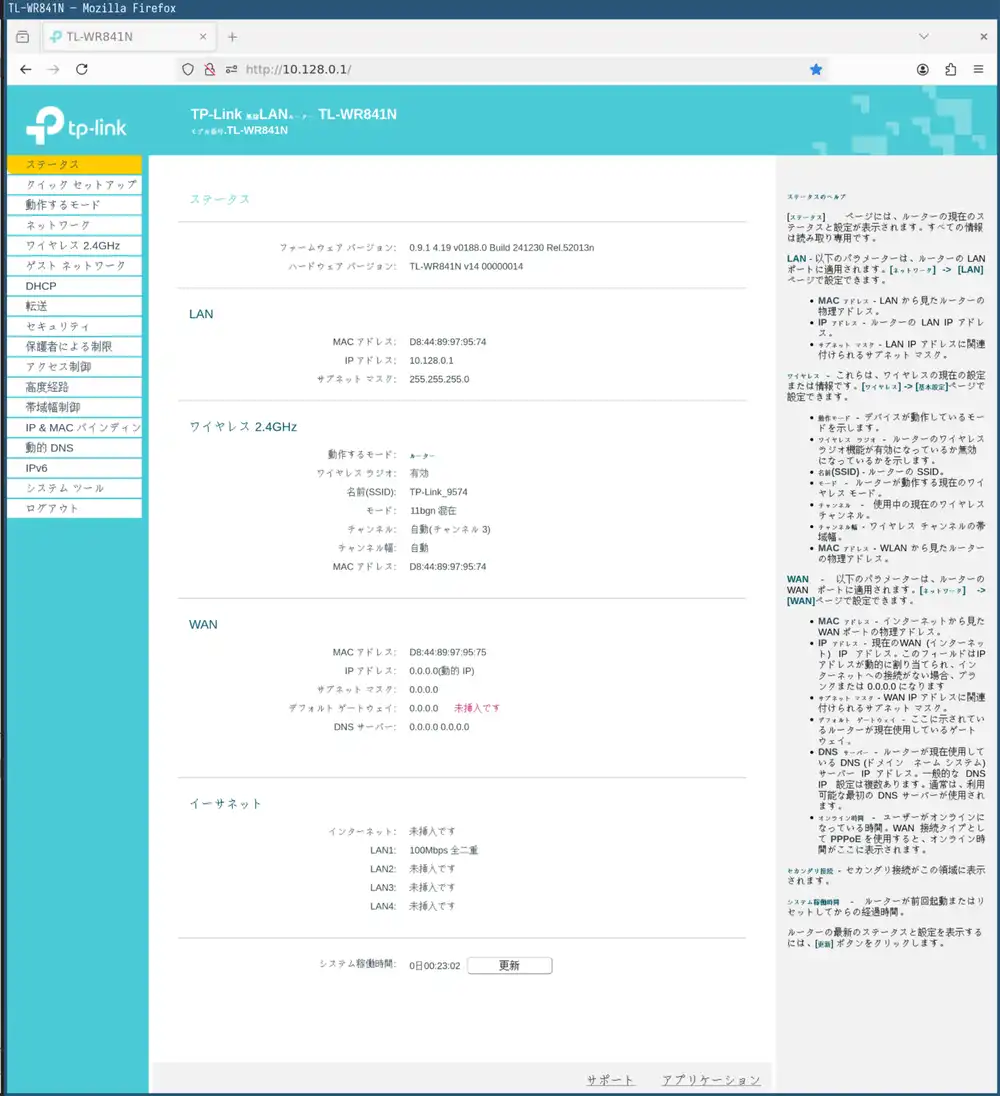
Task: Click the tp-link logo
Action: coord(76,125)
